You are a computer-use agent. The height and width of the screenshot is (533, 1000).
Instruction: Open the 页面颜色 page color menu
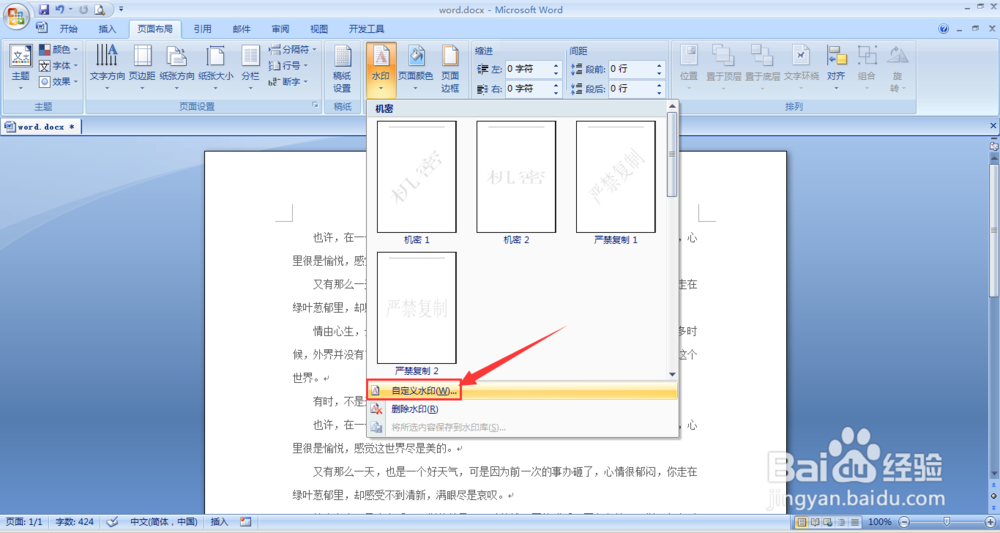coord(416,68)
